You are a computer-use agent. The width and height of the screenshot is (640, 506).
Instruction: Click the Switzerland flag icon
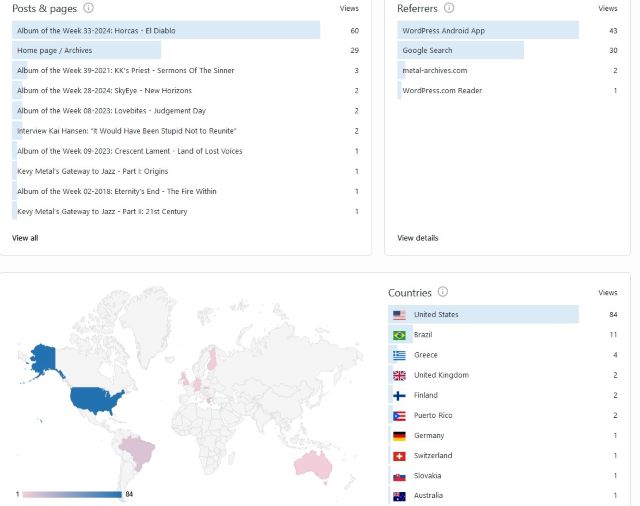[399, 455]
